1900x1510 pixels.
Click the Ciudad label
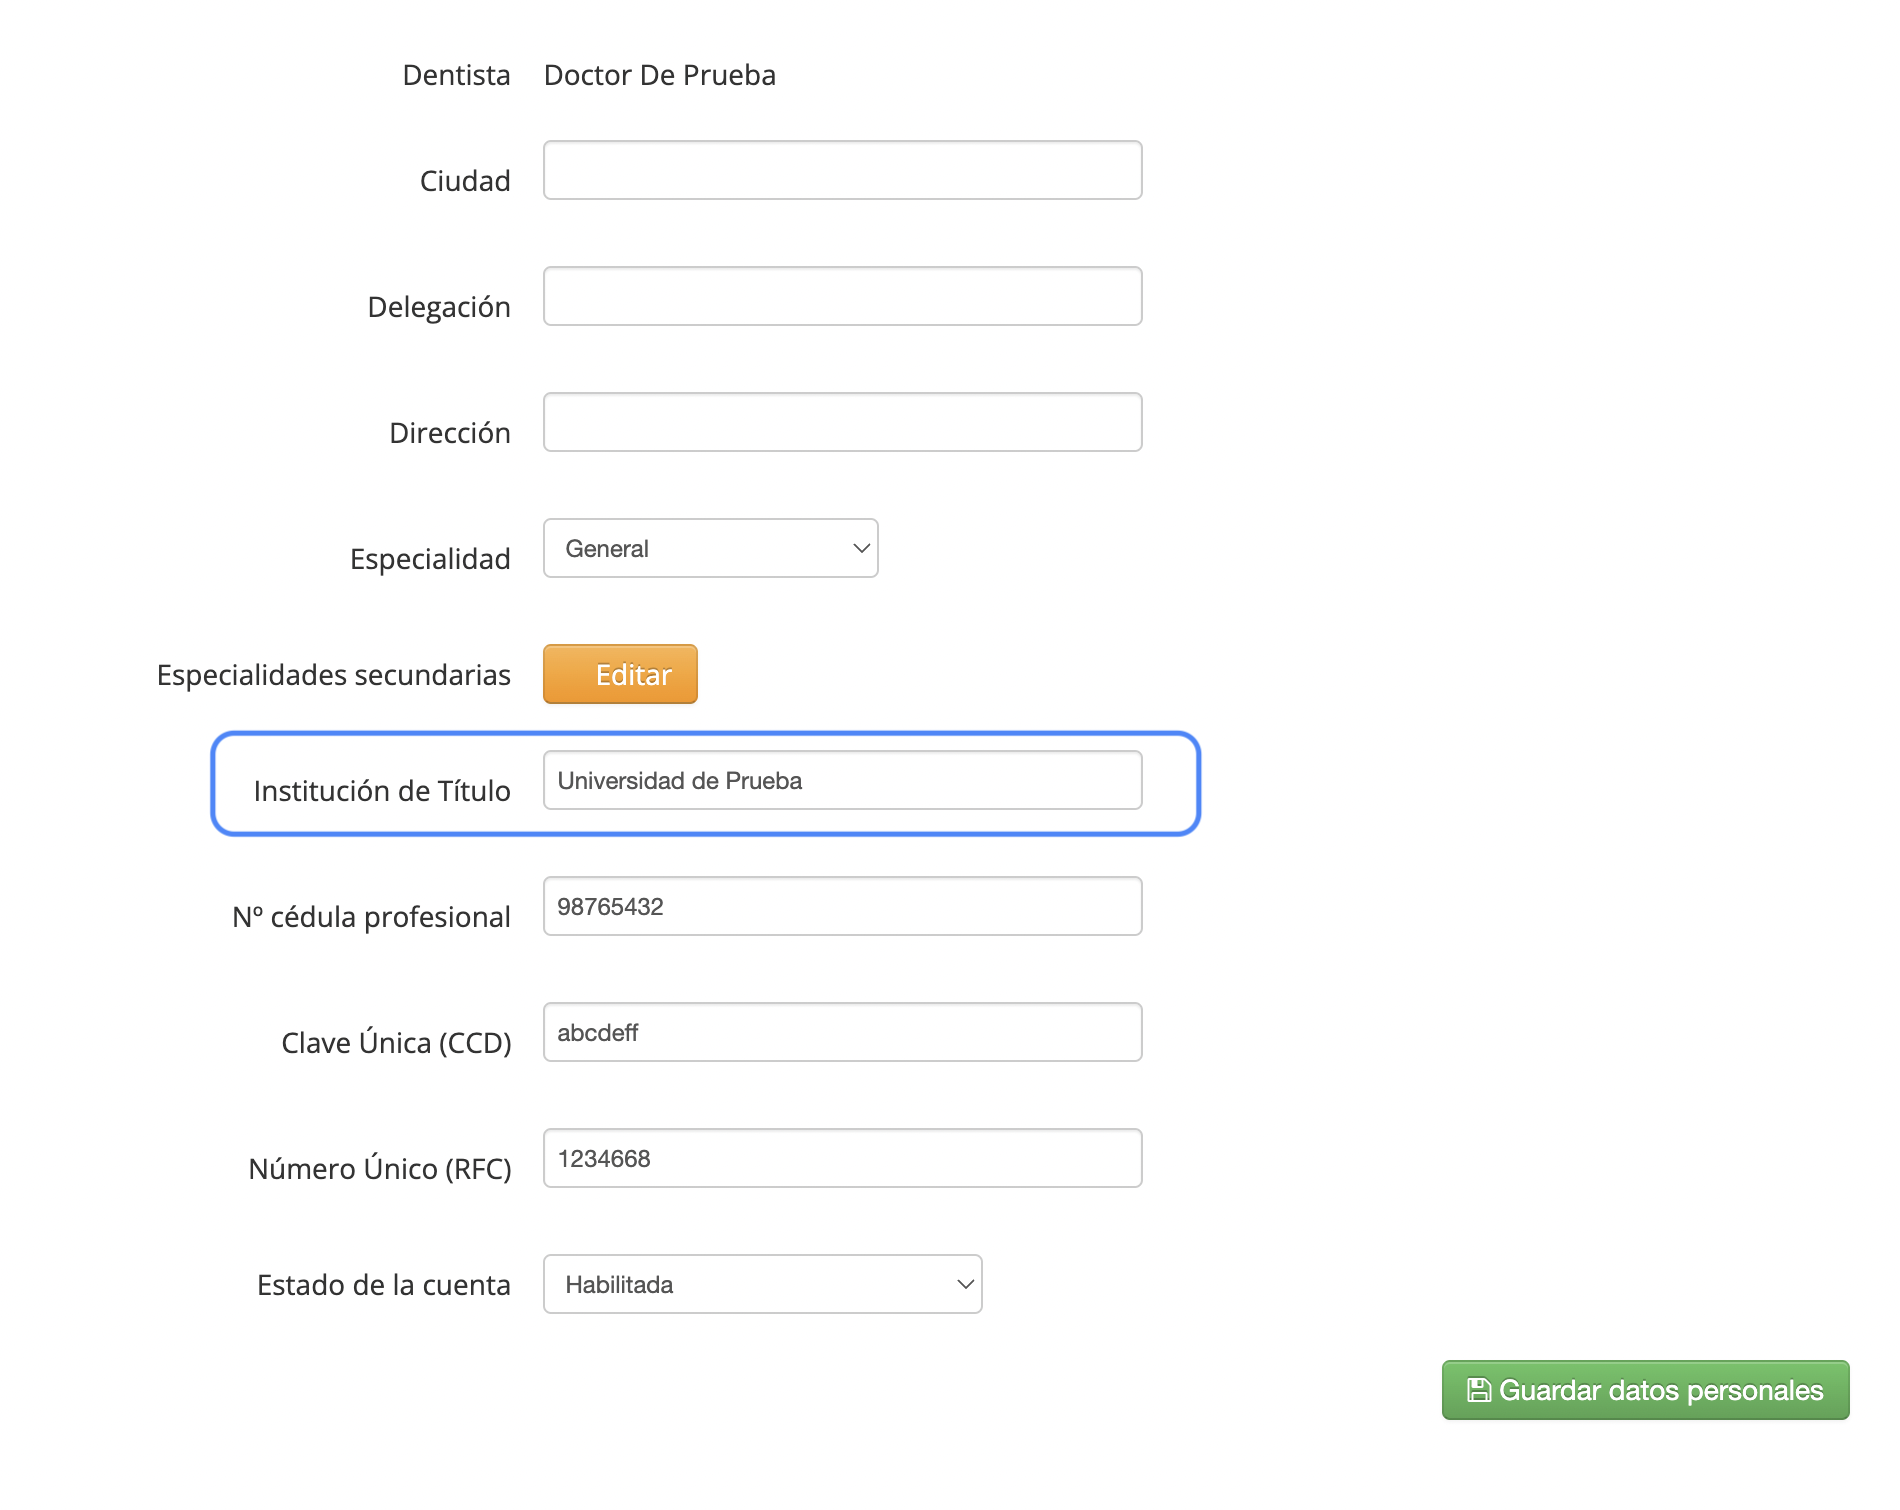pos(465,181)
